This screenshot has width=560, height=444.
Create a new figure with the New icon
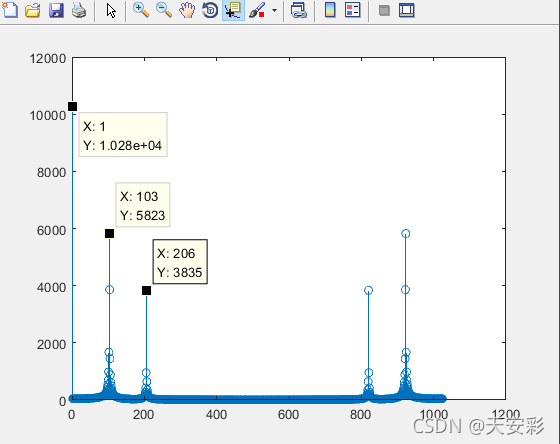(x=10, y=10)
